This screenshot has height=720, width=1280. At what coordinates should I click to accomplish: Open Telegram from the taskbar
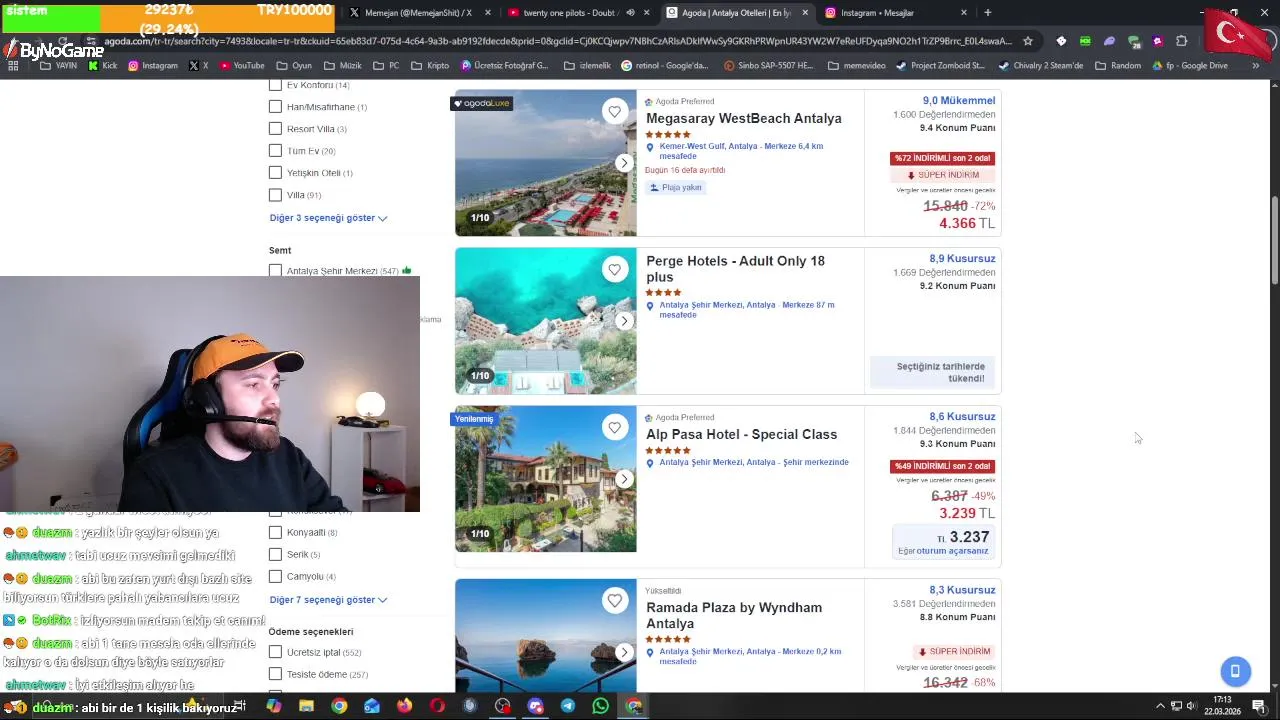pyautogui.click(x=568, y=706)
